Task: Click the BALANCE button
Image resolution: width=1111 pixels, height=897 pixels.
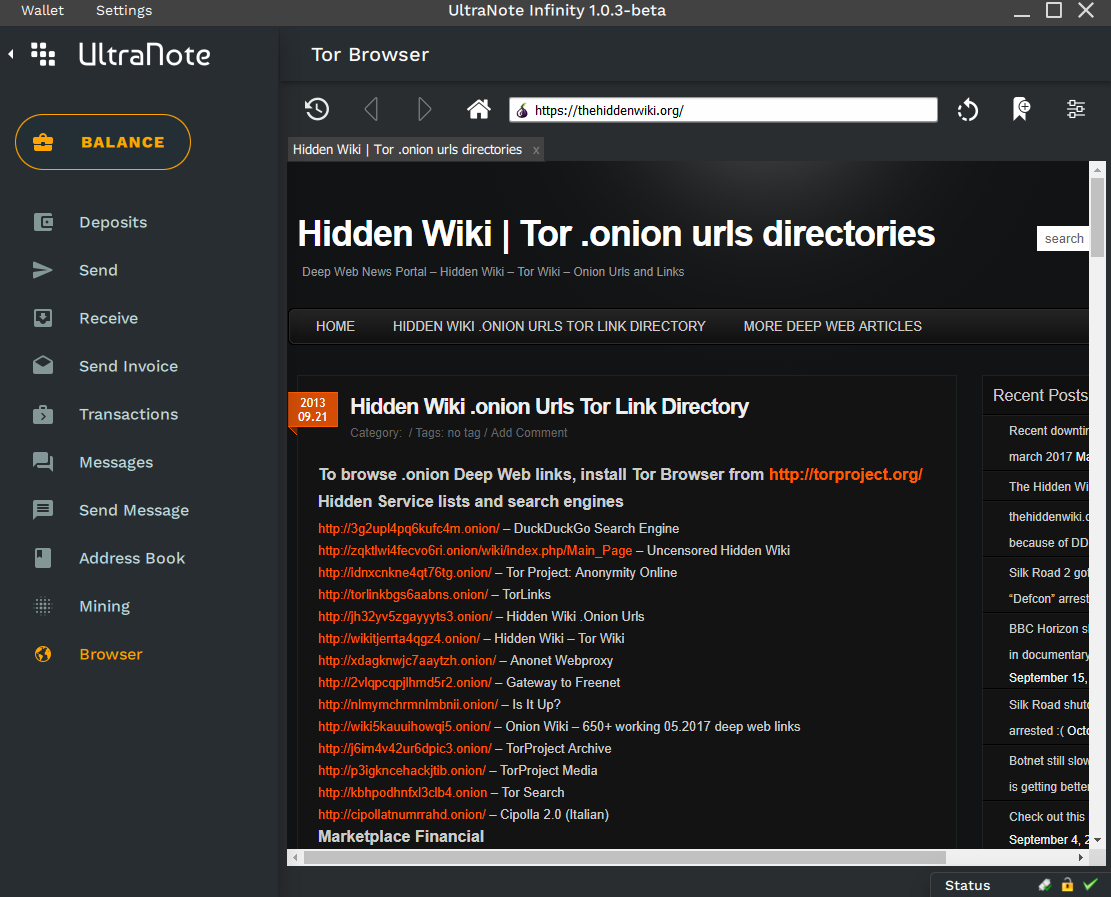Action: [x=103, y=142]
